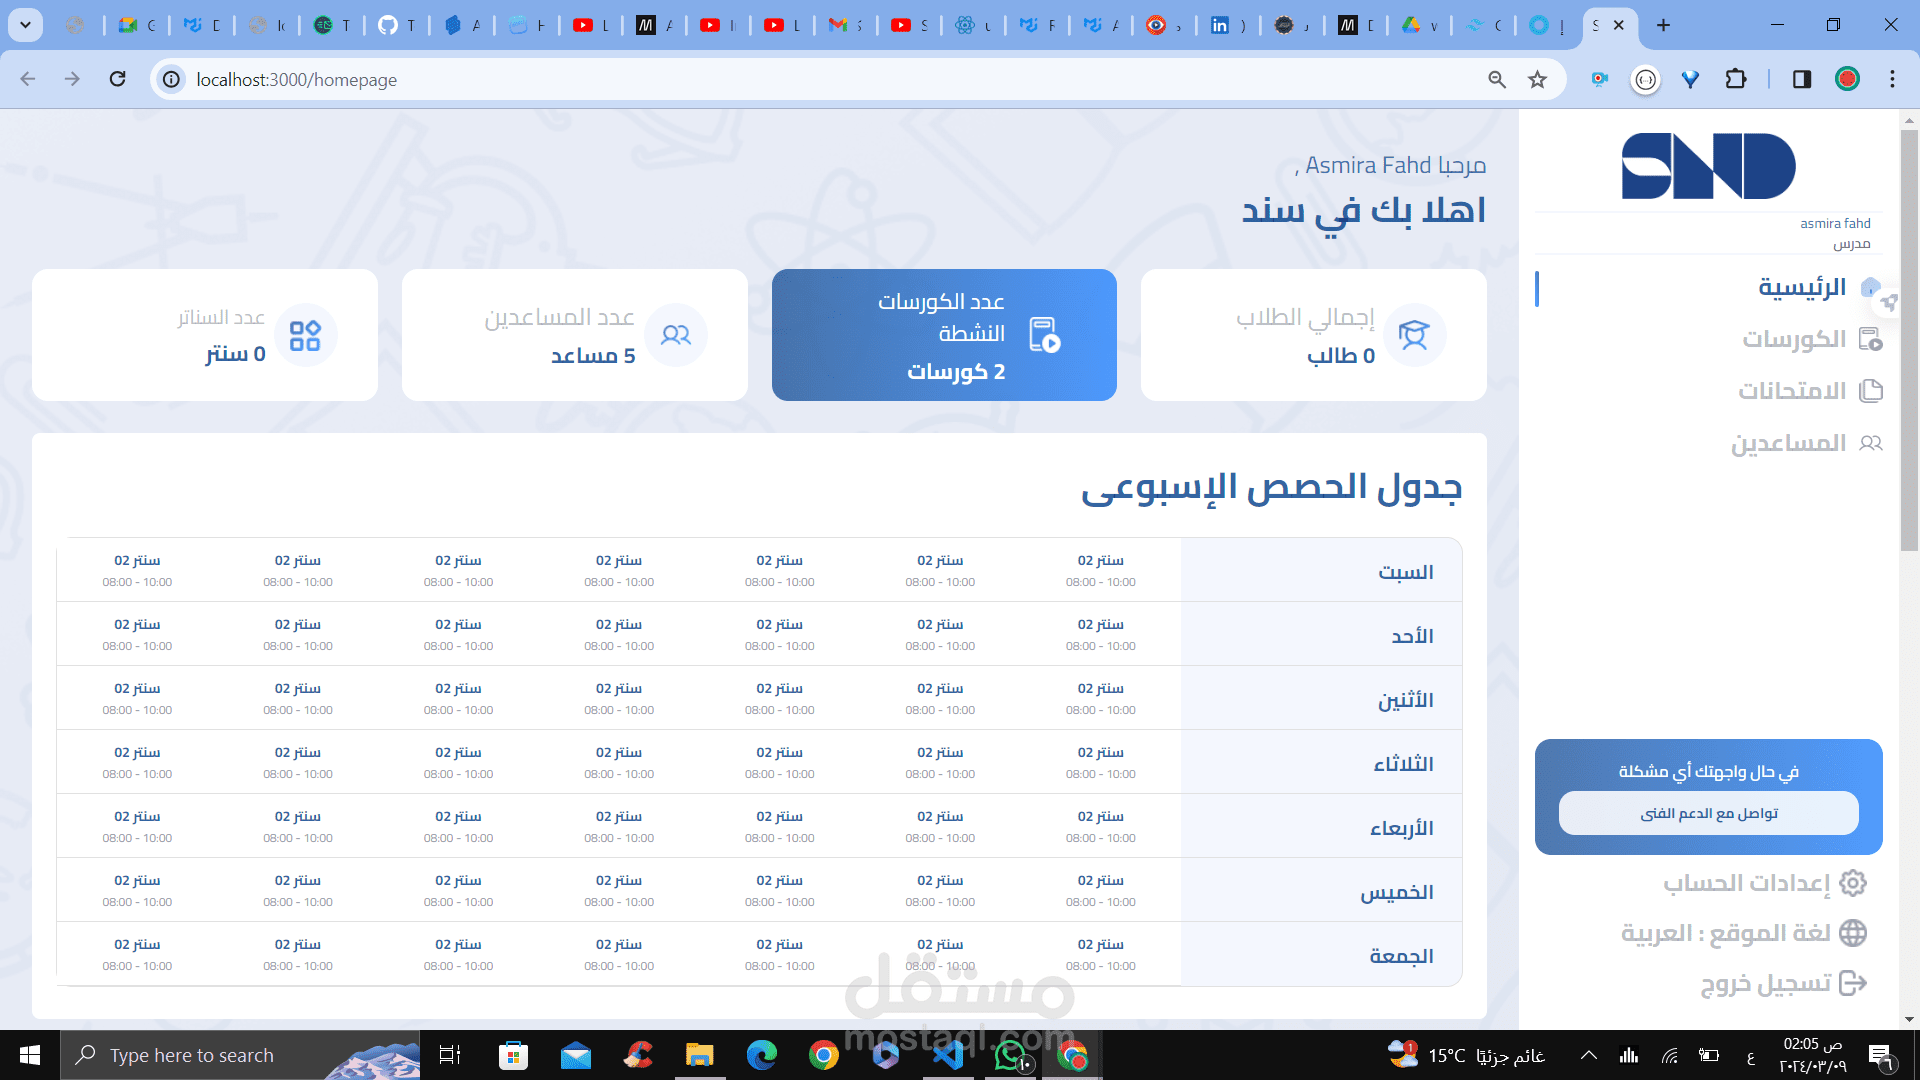The image size is (1920, 1080).
Task: Open WhatsApp from the taskbar
Action: 1012,1055
